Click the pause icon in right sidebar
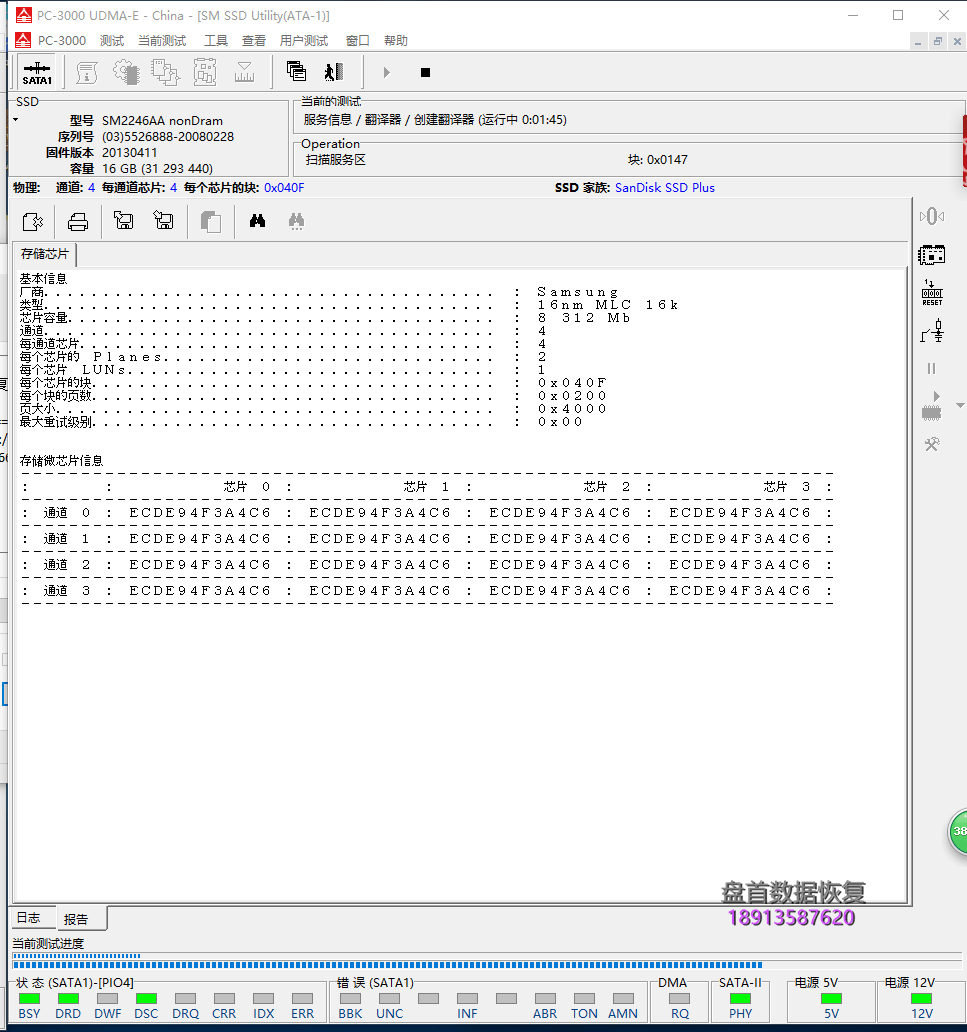 click(x=931, y=369)
